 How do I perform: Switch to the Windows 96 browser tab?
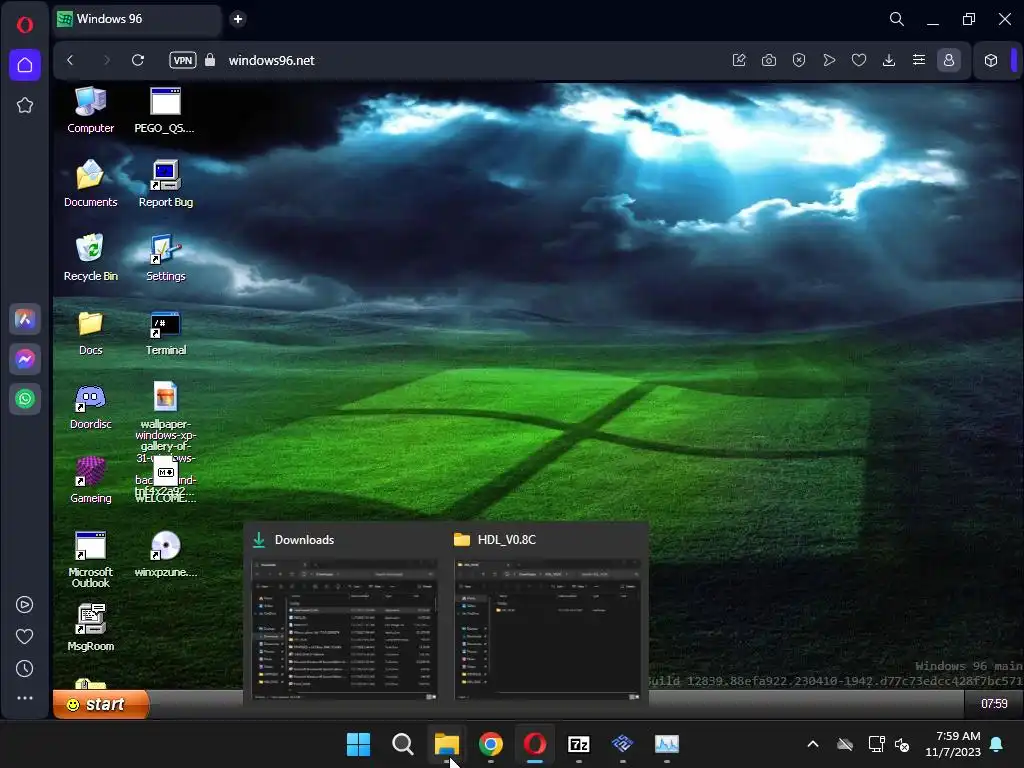pyautogui.click(x=136, y=19)
